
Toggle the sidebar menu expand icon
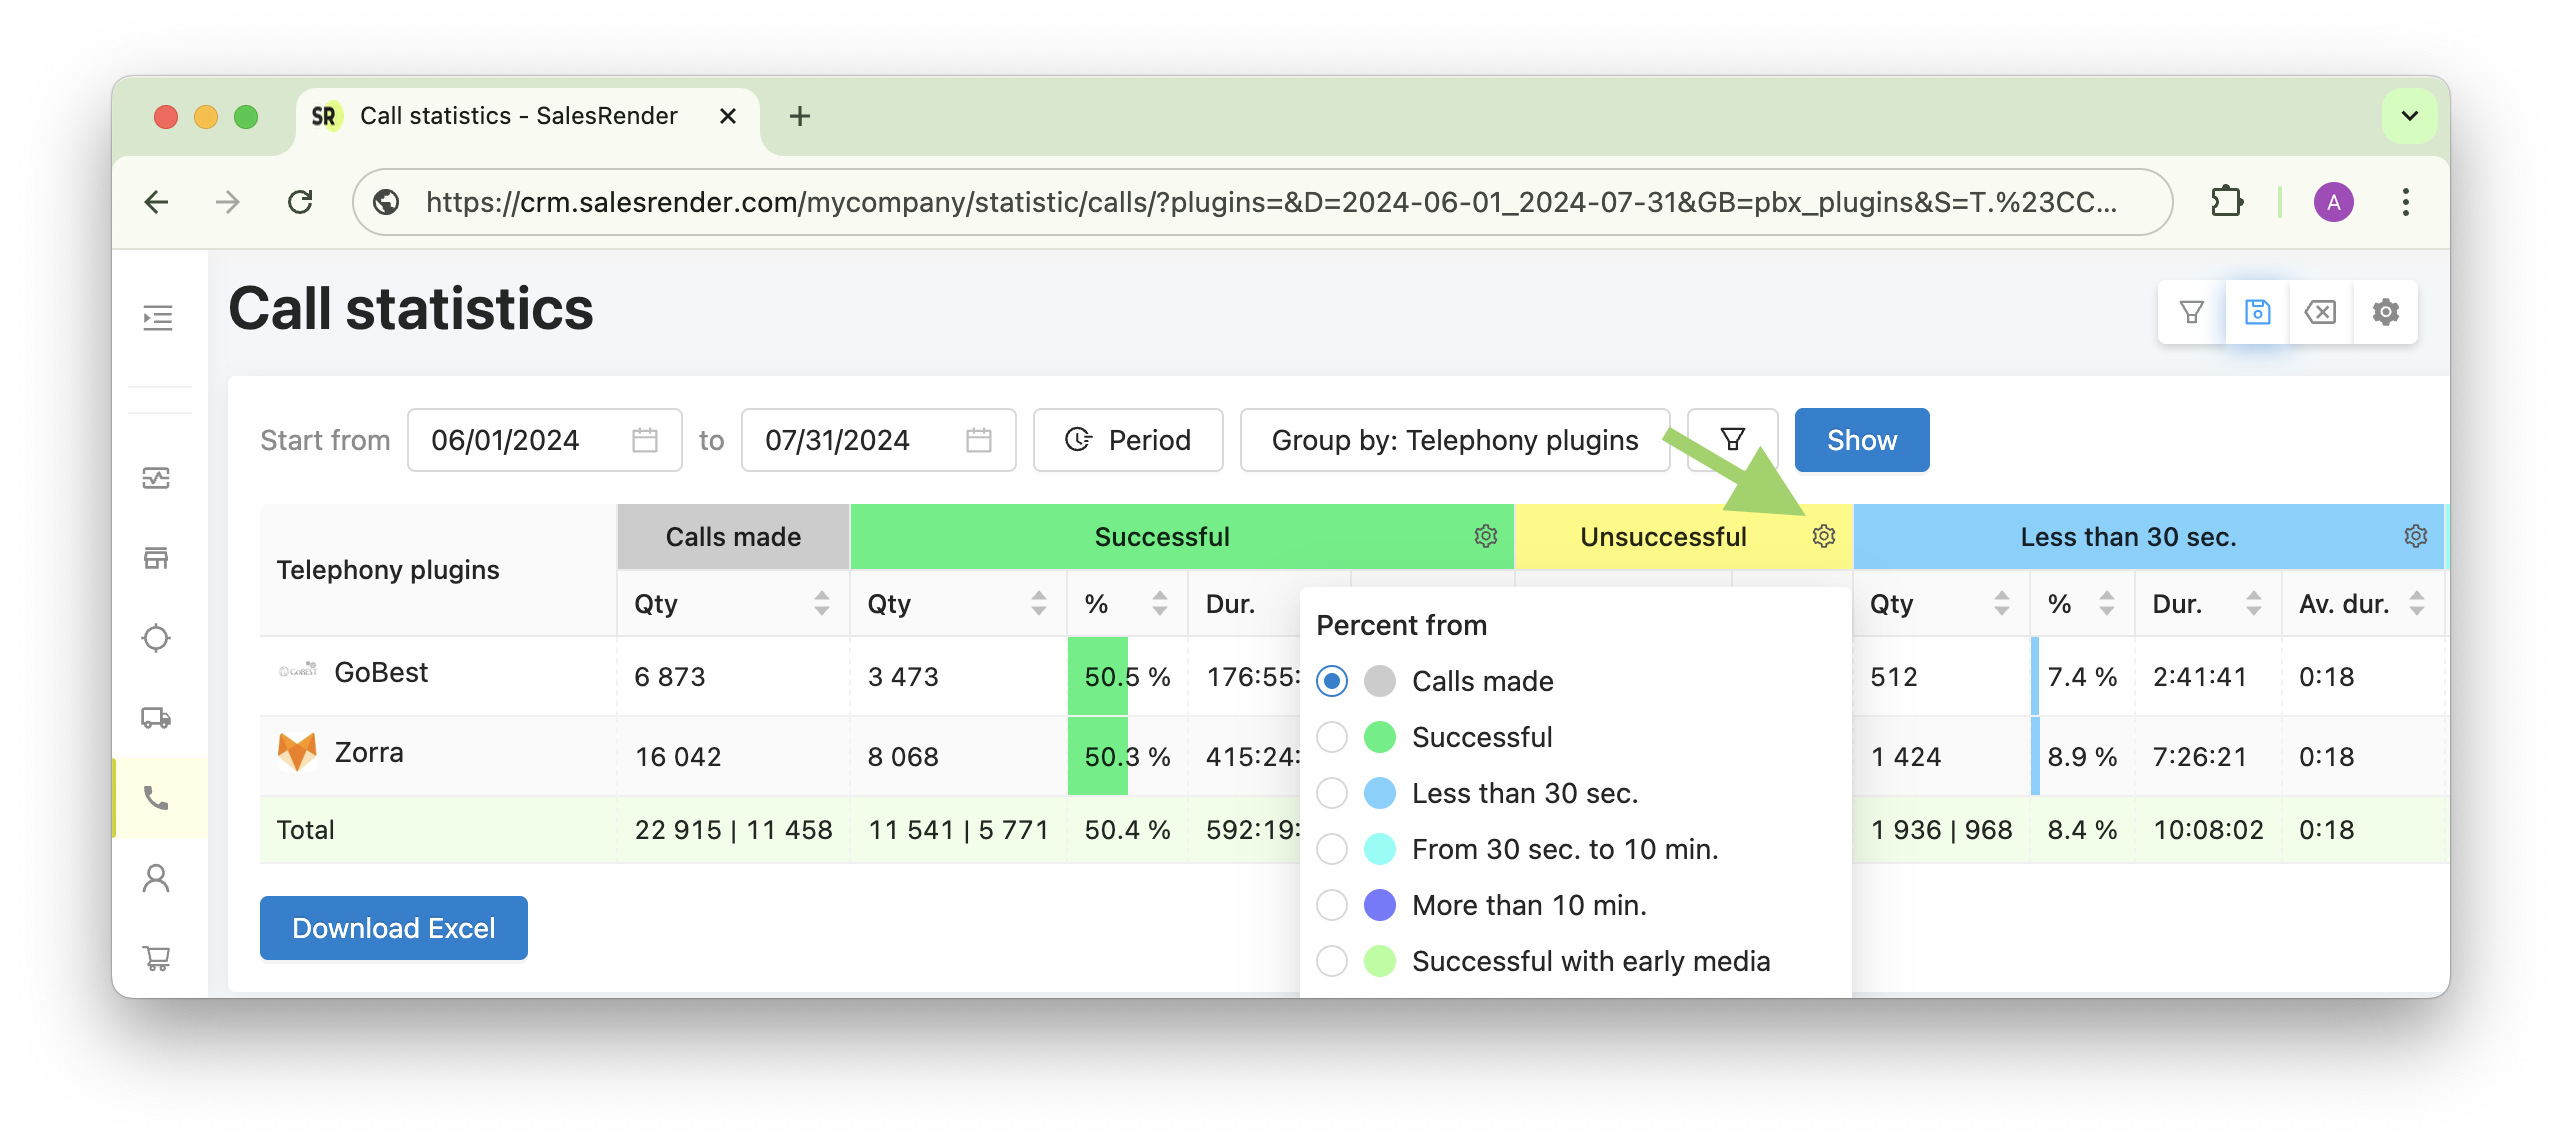(157, 318)
